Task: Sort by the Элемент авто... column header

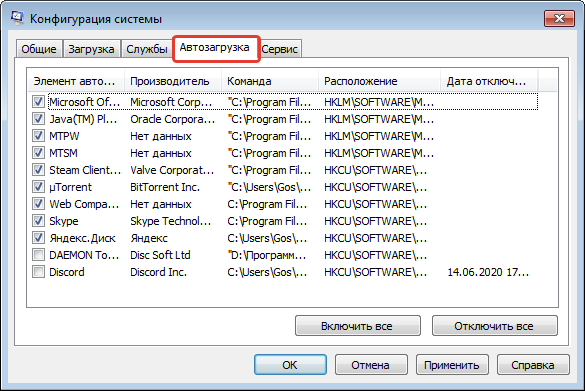Action: coord(76,81)
